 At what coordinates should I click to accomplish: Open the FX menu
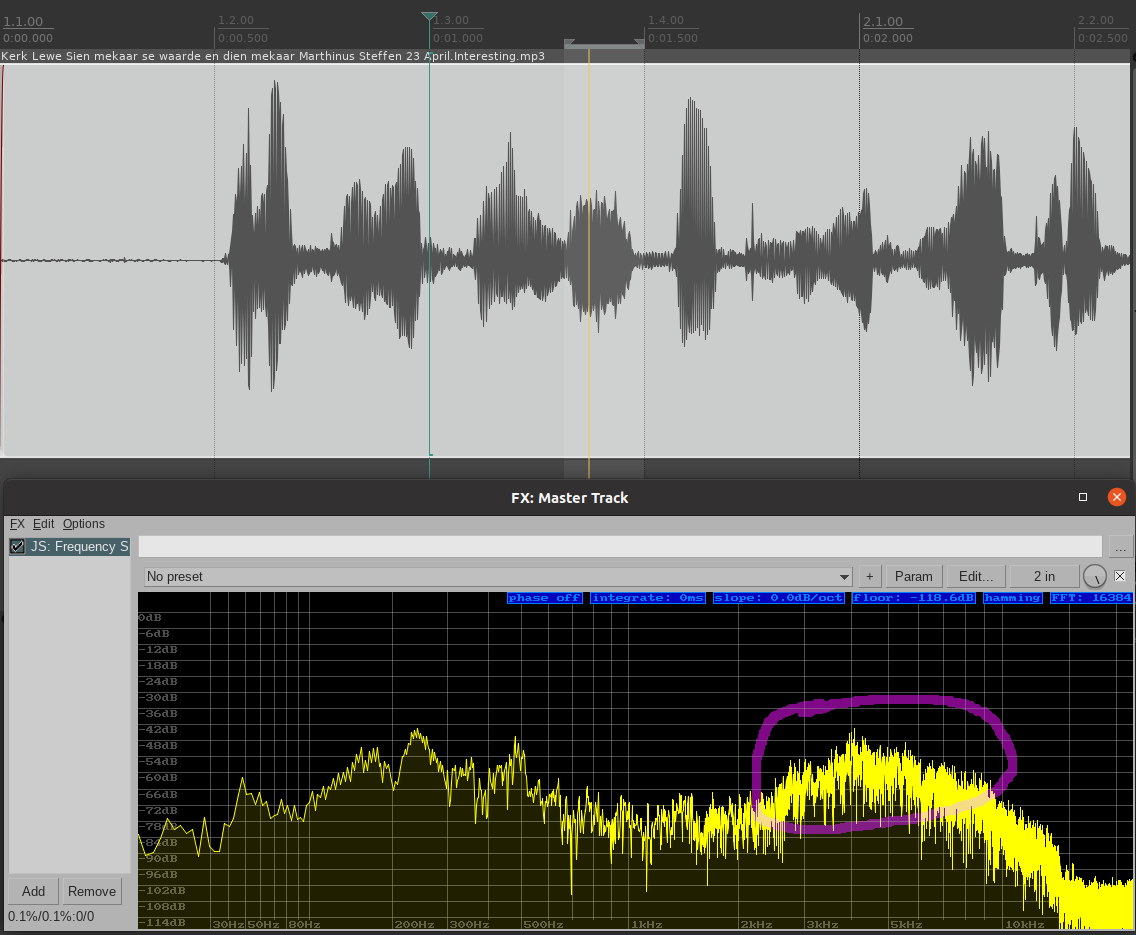point(17,524)
